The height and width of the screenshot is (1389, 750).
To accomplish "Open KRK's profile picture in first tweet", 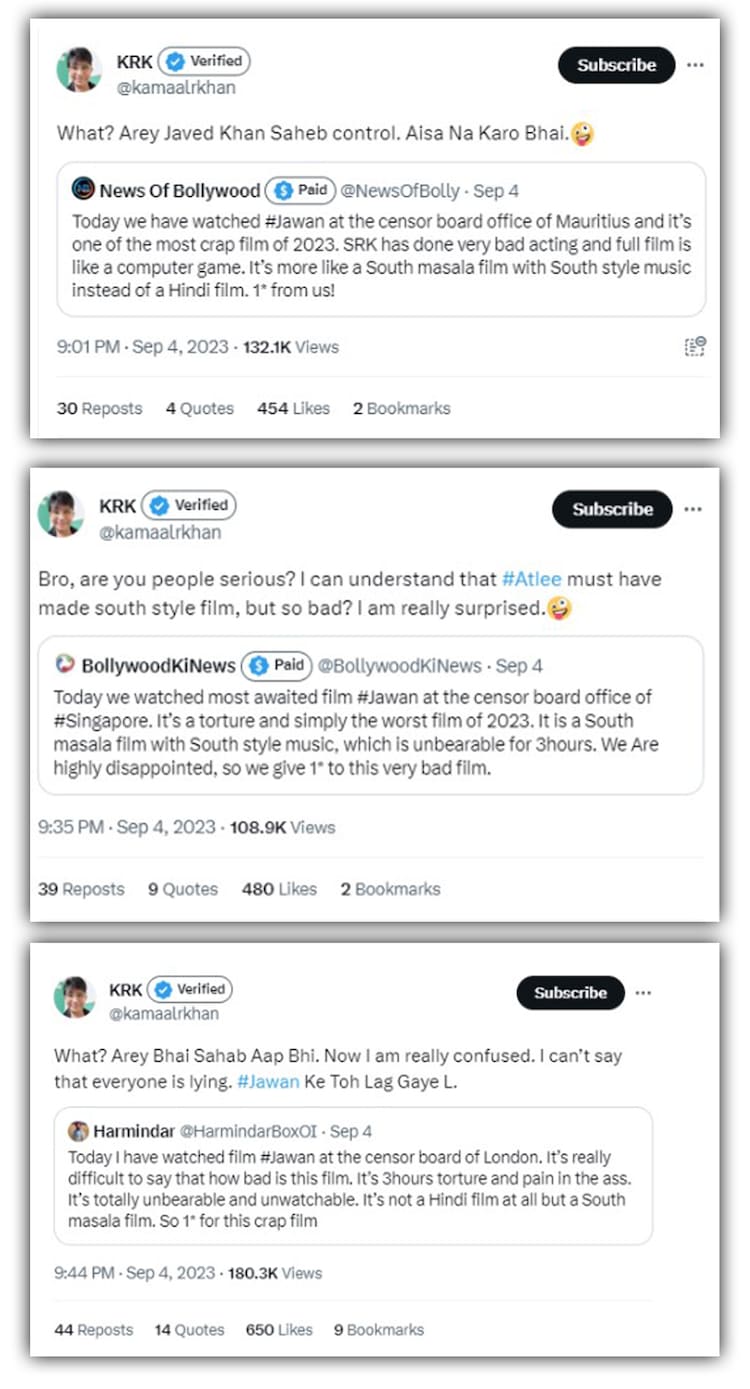I will [x=79, y=70].
